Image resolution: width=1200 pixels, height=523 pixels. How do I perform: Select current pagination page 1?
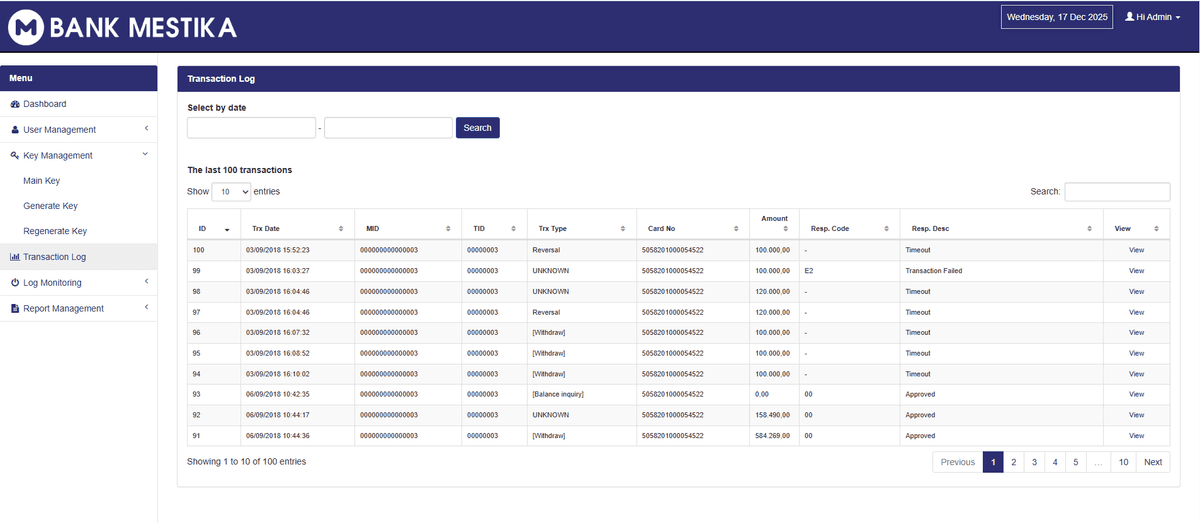tap(993, 462)
